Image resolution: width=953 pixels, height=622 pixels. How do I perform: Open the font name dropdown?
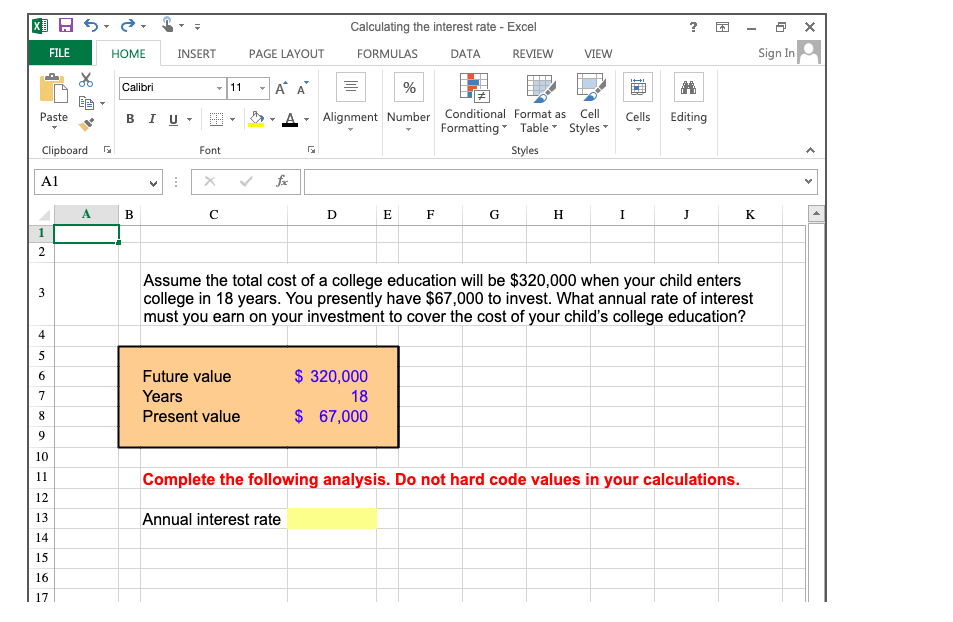click(219, 87)
